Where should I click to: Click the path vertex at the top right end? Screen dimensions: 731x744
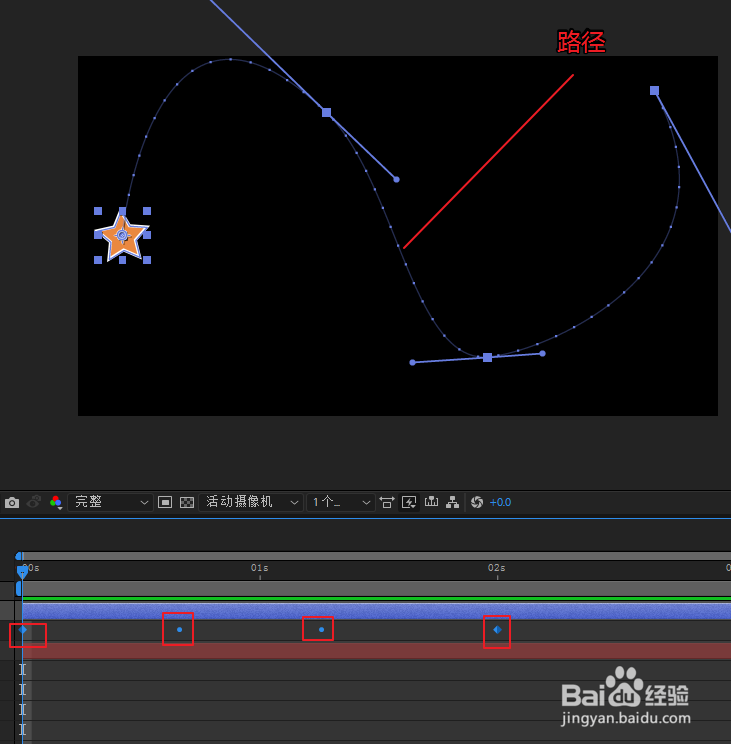point(654,91)
